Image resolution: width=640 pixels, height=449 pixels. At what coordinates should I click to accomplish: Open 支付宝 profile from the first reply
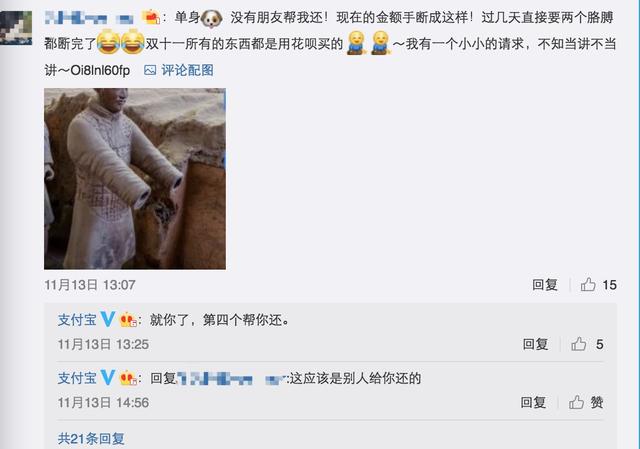coord(77,320)
